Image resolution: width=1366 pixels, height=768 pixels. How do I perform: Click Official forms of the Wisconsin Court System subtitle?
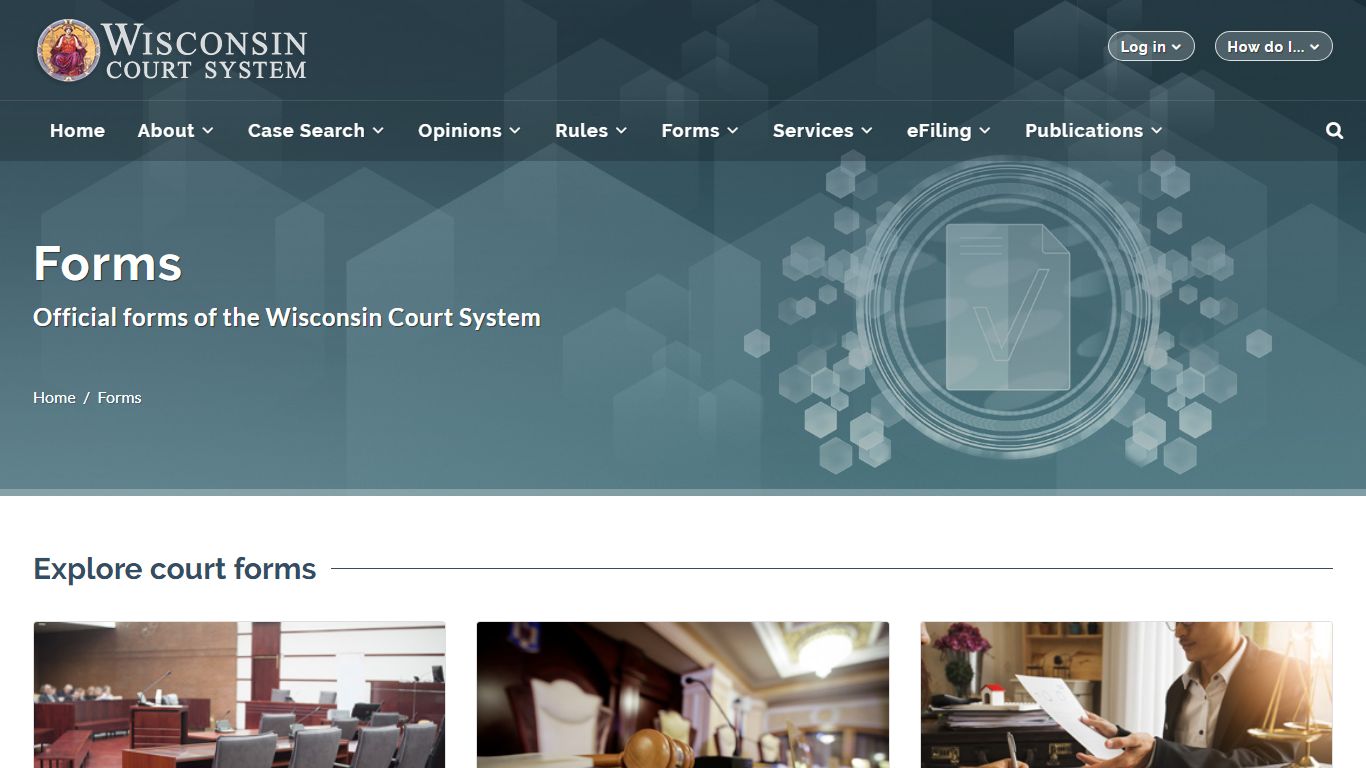point(287,318)
